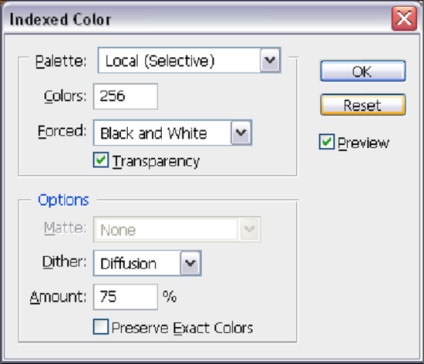Click the disabled Matte dropdown arrow
The width and height of the screenshot is (424, 364).
pyautogui.click(x=249, y=229)
